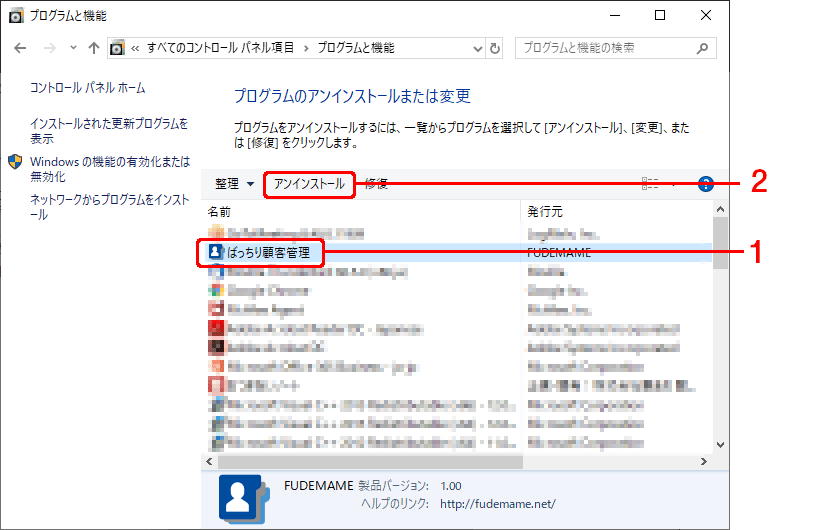Click the 修復 toolbar button
The width and height of the screenshot is (840, 530).
[x=376, y=184]
